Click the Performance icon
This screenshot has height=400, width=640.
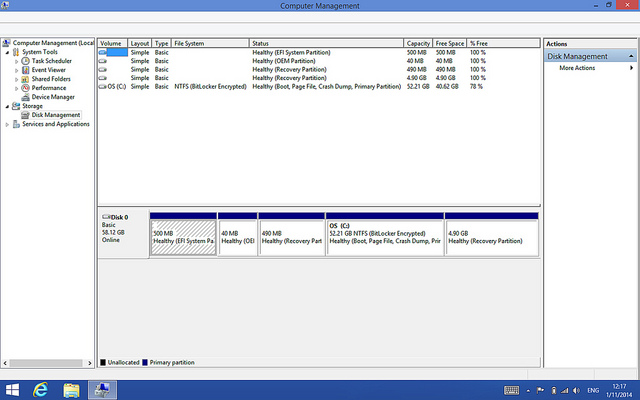25,88
